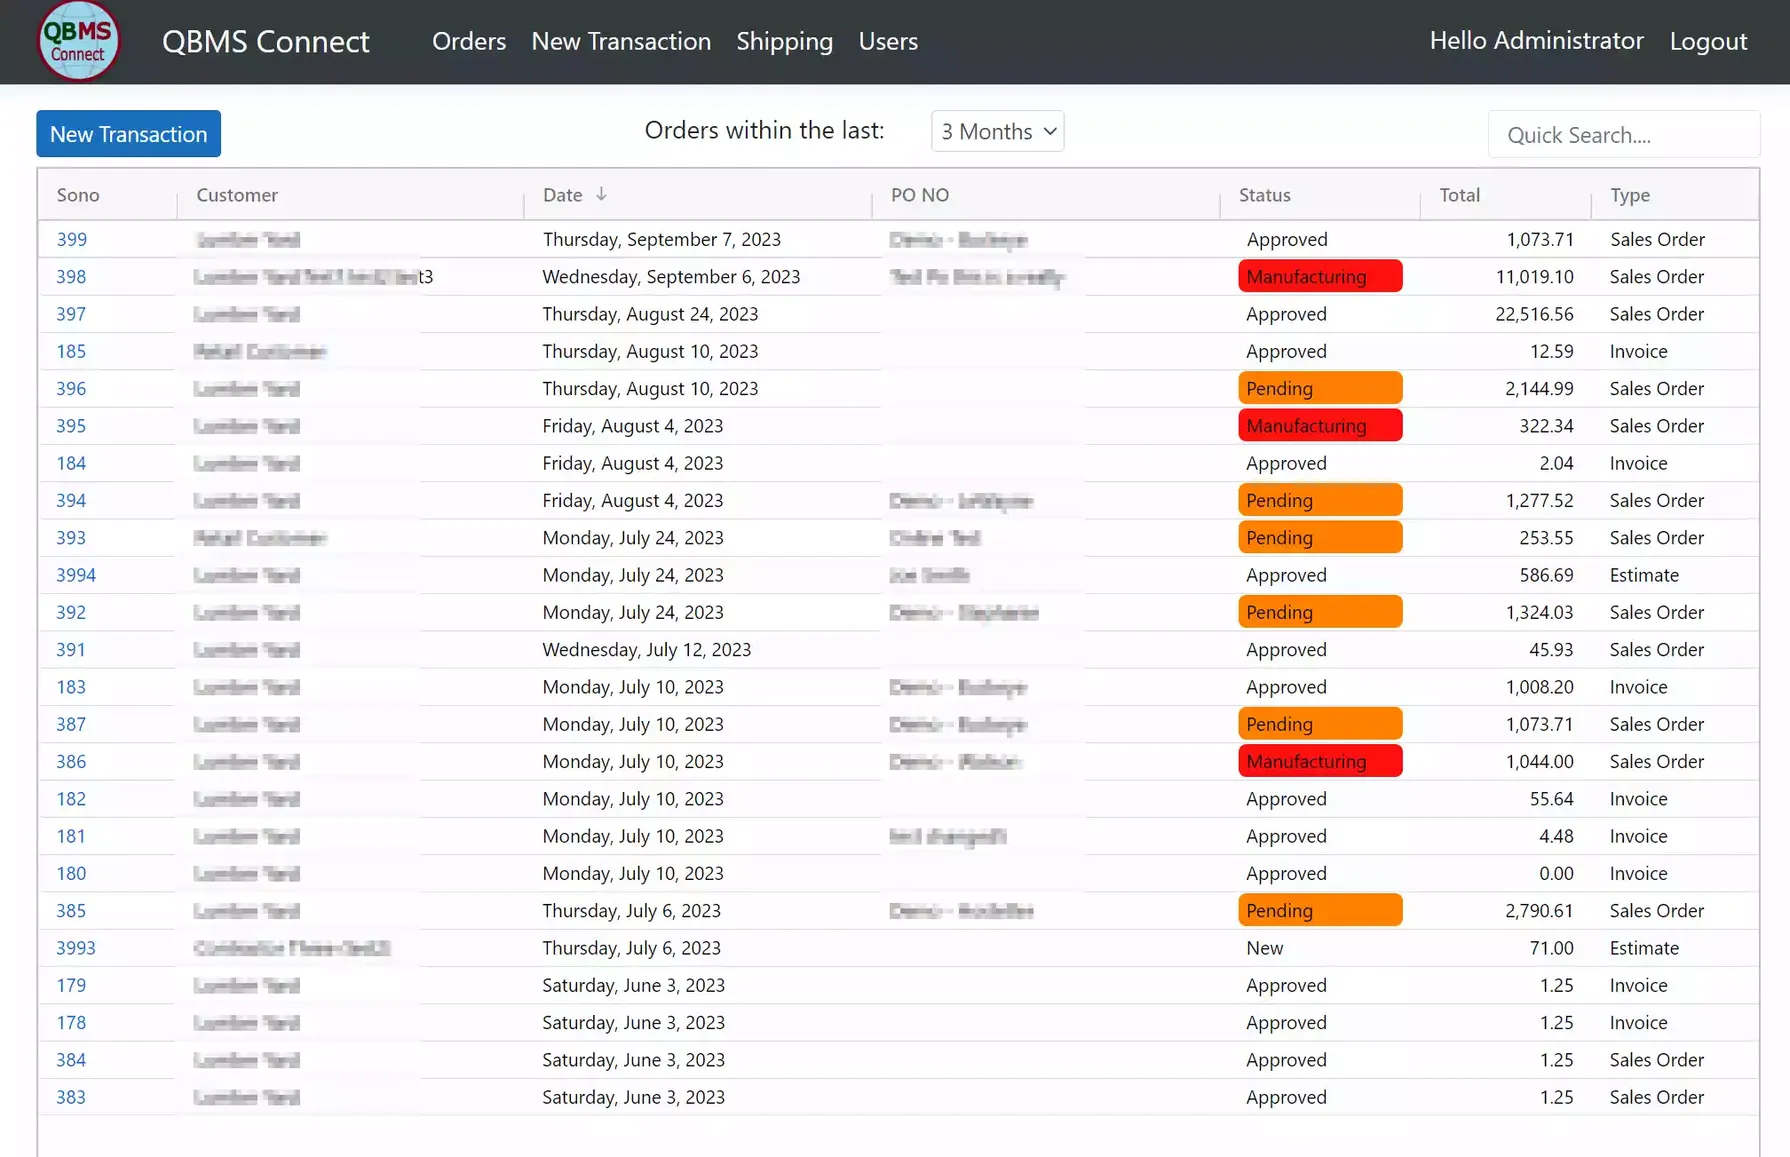
Task: Select New Transaction in top navigation
Action: pos(620,41)
